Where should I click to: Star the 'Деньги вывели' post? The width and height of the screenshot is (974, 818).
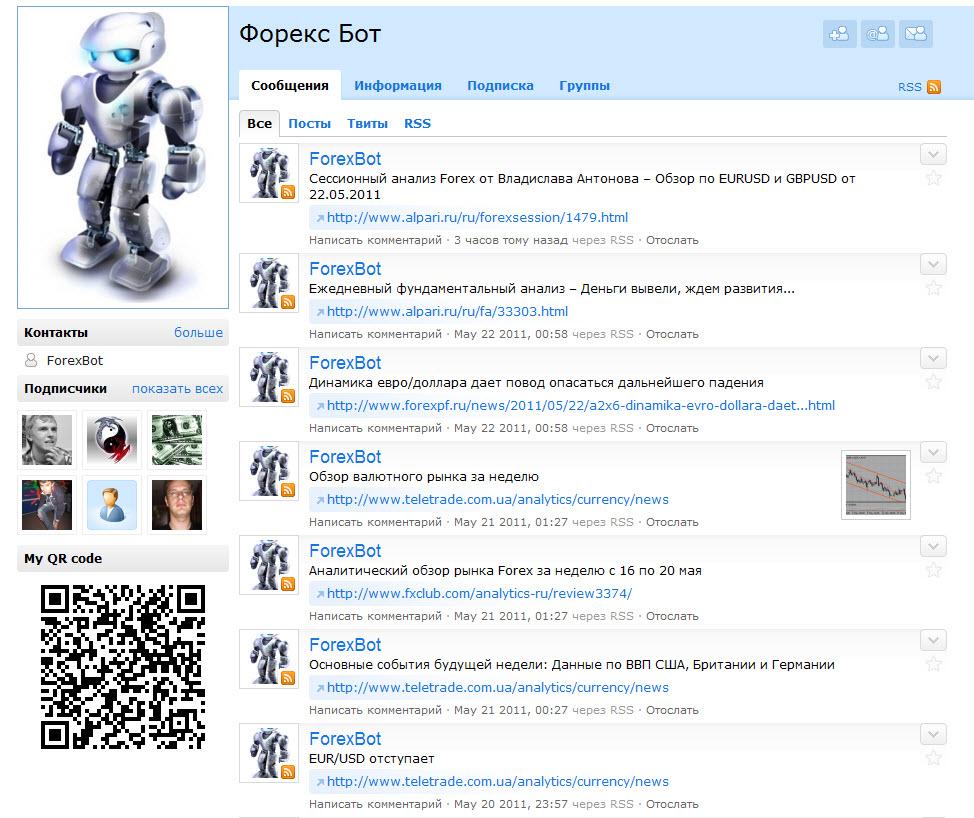coord(933,288)
